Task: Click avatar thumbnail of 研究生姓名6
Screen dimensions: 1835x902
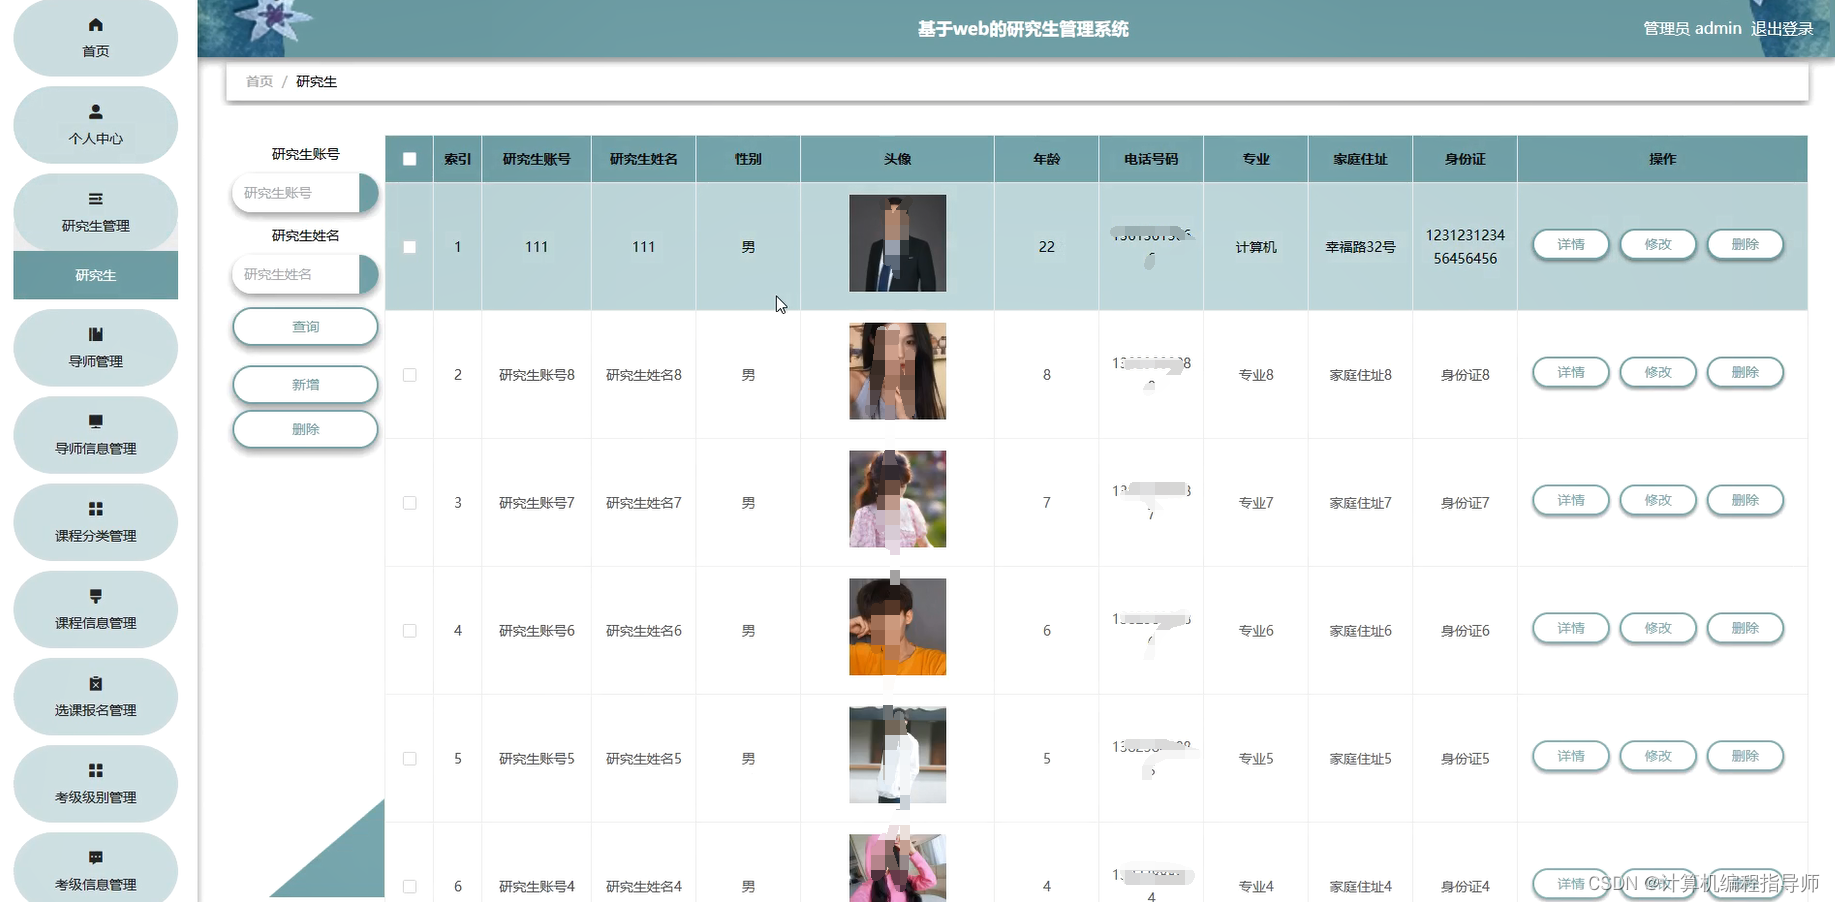Action: (x=897, y=627)
